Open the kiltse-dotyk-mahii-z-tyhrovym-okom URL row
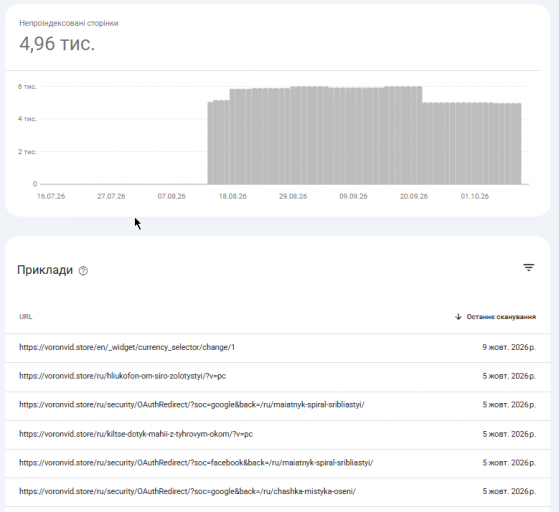The width and height of the screenshot is (559, 512). tap(277, 434)
